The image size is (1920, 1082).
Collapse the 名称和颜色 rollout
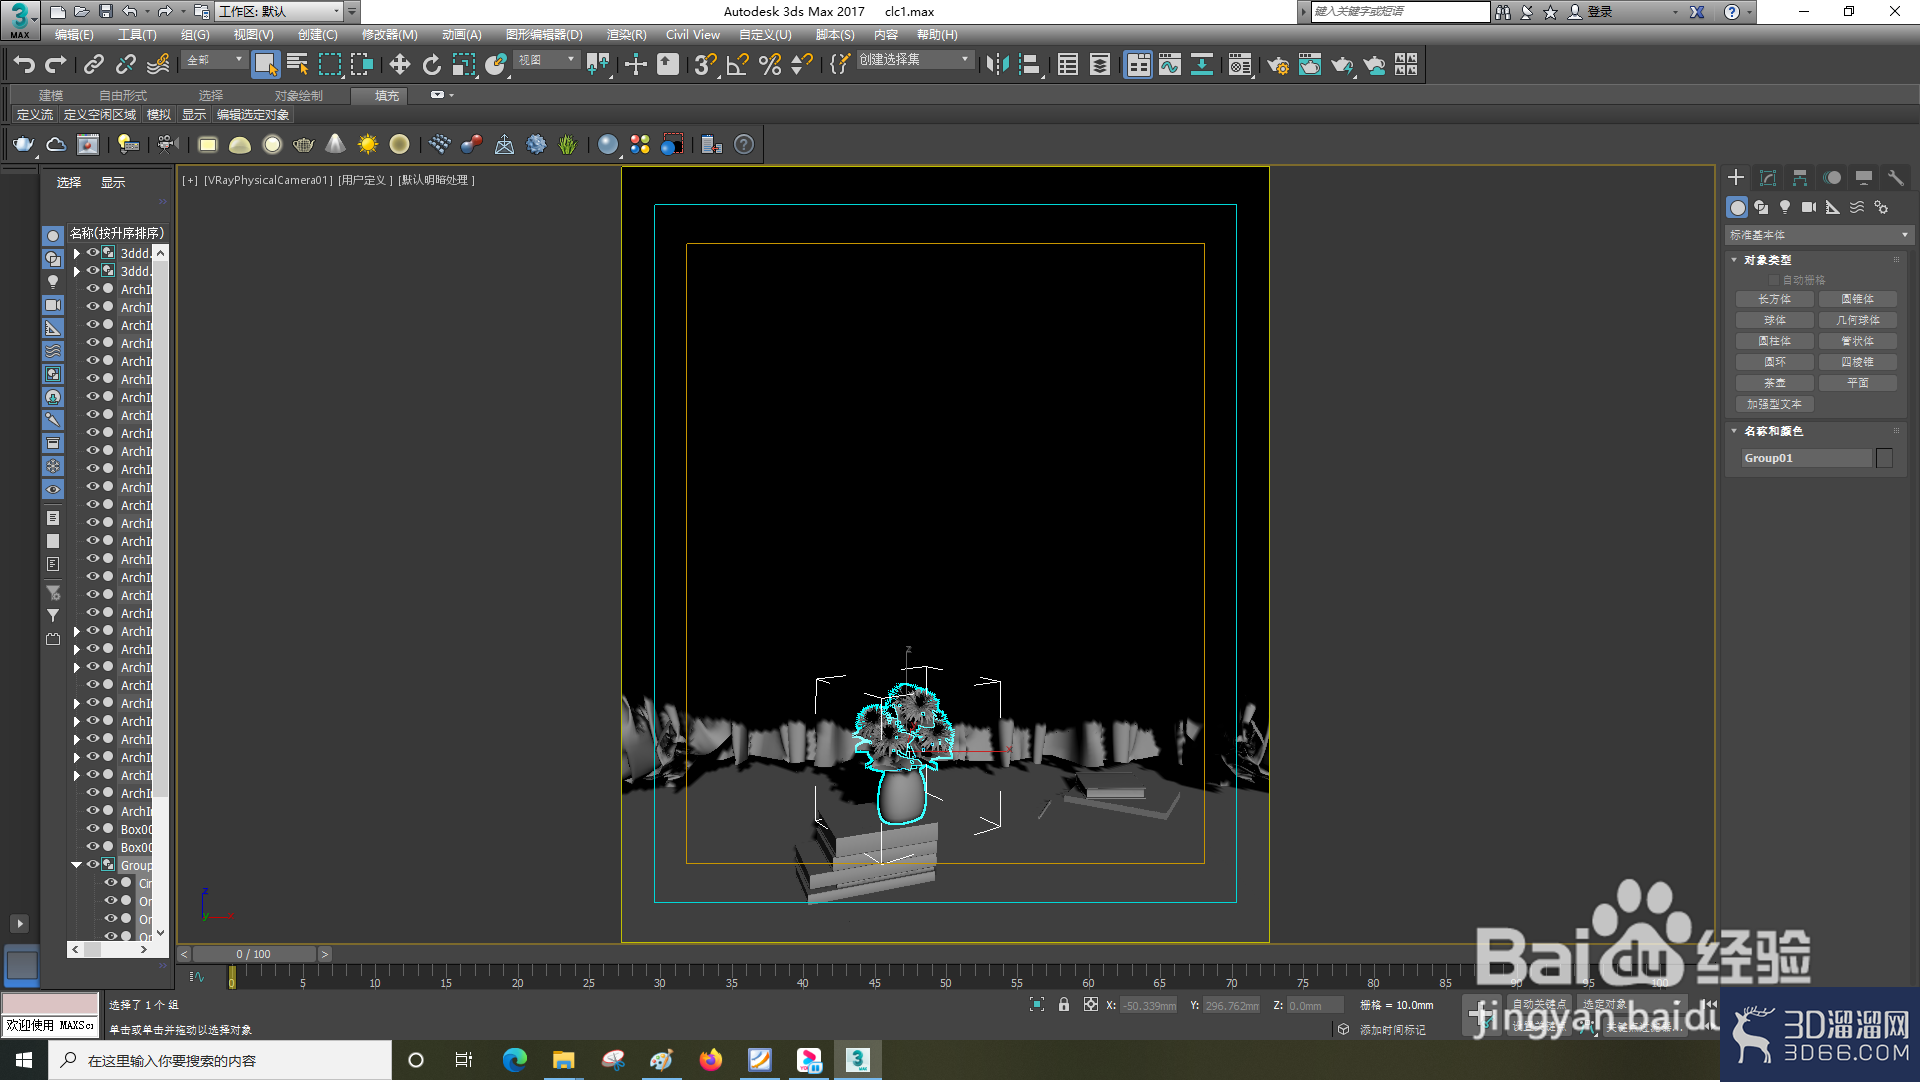[x=1734, y=431]
